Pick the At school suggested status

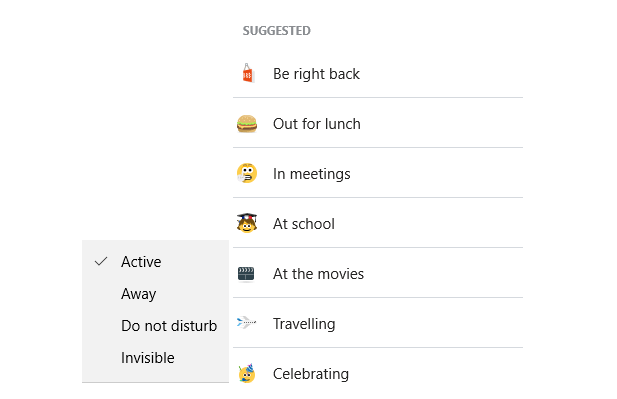378,224
